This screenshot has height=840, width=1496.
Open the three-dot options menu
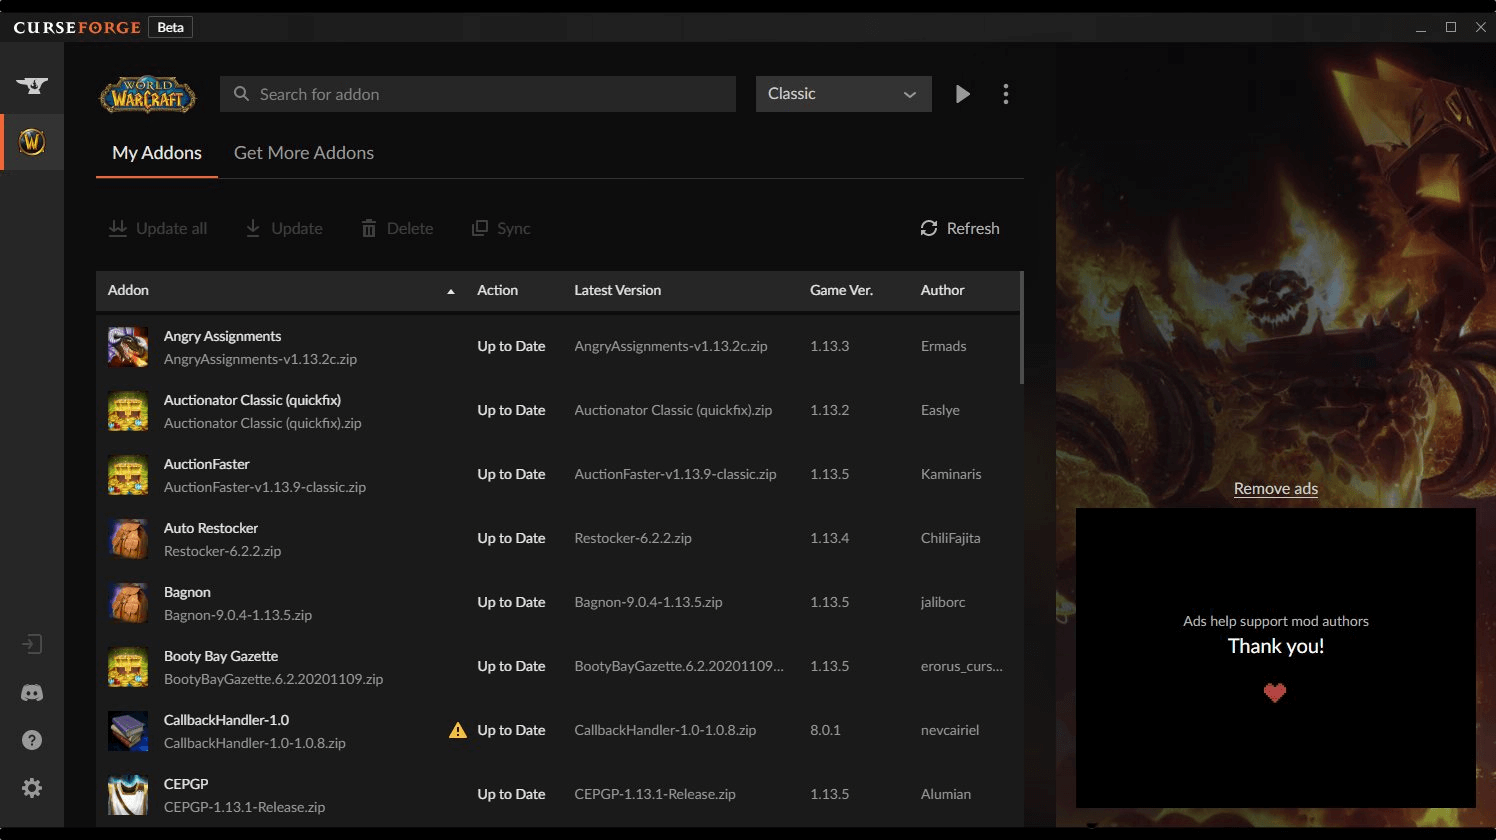(1006, 94)
